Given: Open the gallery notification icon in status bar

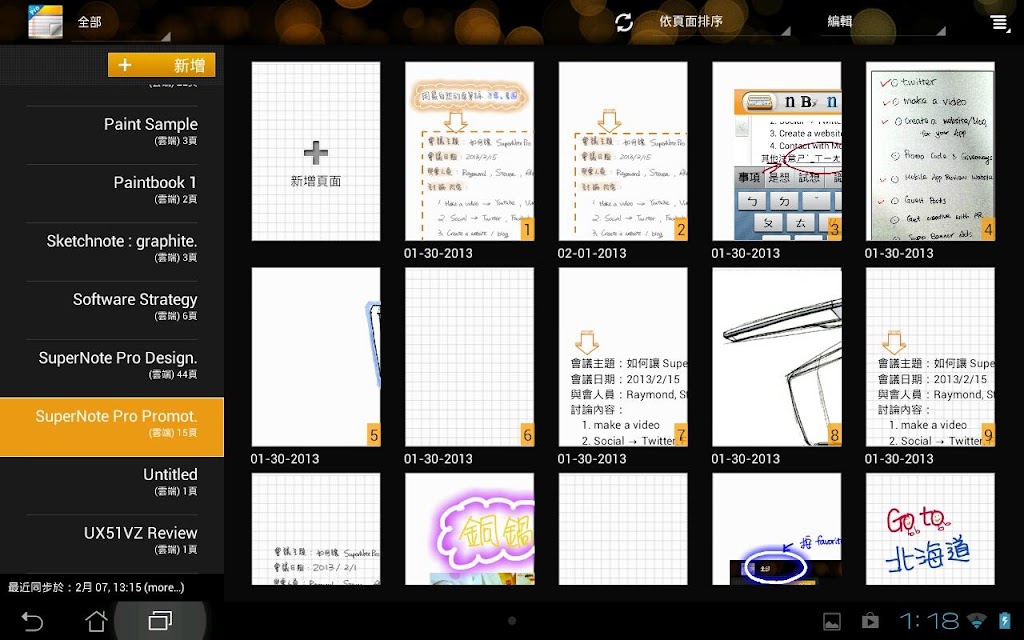Looking at the screenshot, I should tap(831, 621).
